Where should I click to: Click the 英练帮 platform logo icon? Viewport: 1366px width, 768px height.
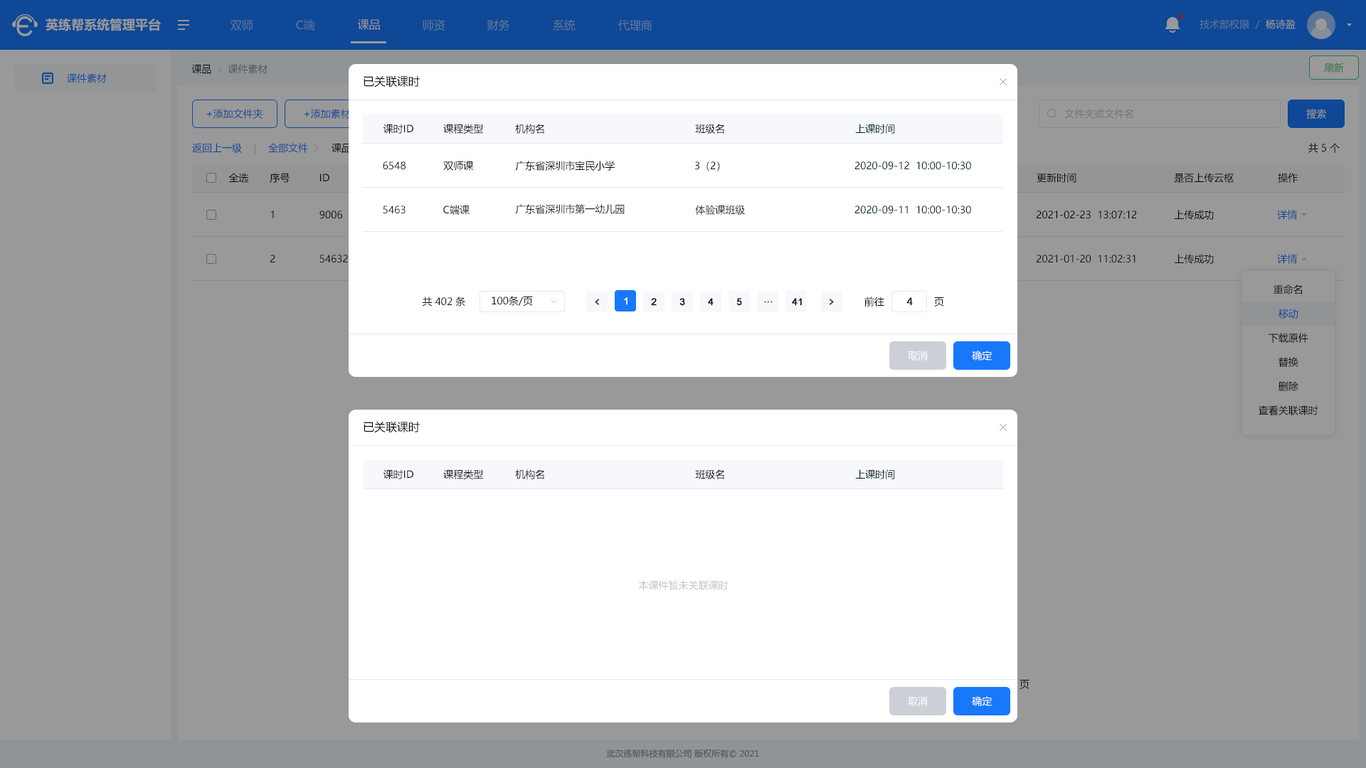(24, 25)
